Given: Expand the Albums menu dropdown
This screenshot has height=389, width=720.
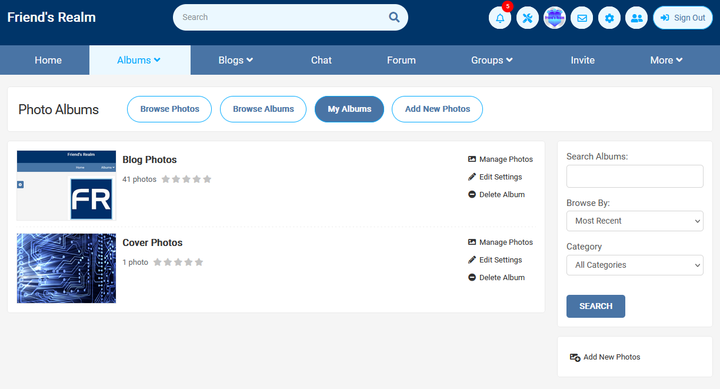Looking at the screenshot, I should pyautogui.click(x=138, y=60).
